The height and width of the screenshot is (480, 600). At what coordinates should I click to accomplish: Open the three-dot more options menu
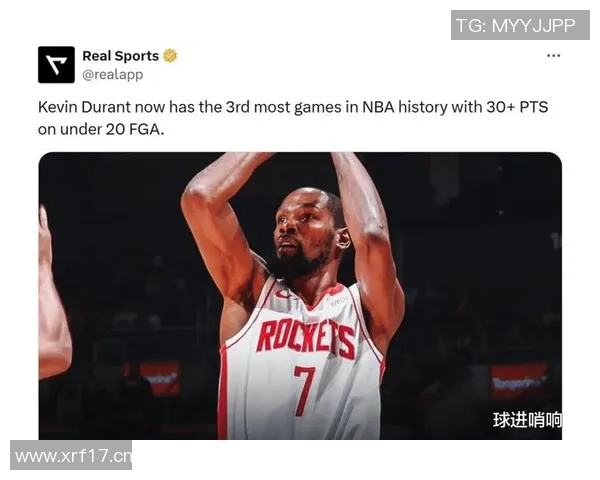point(553,56)
